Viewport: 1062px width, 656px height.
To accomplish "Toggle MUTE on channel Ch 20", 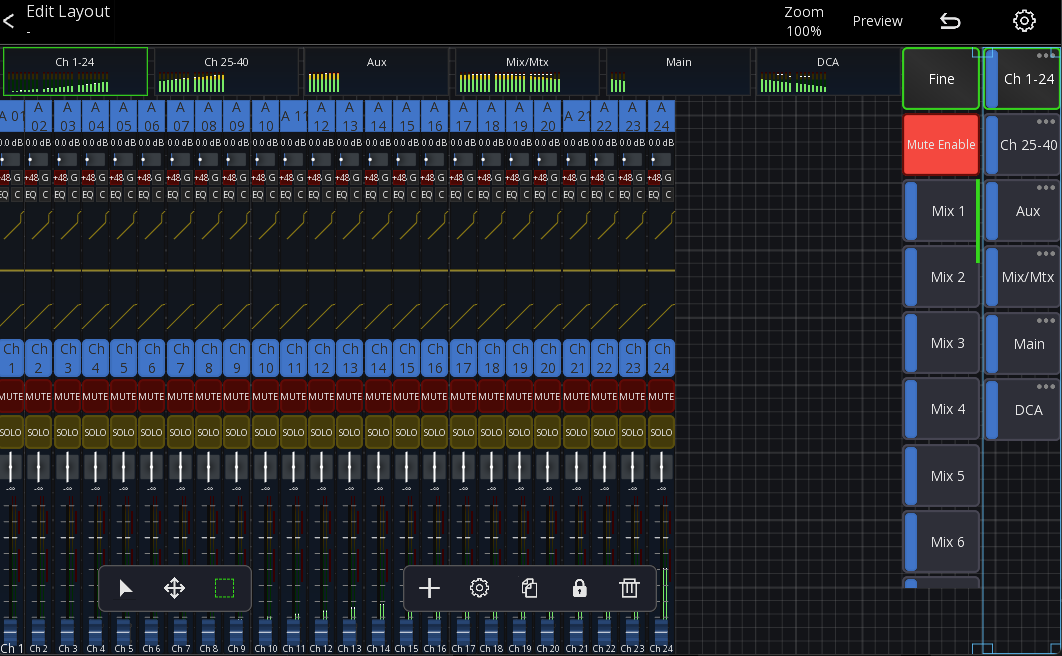I will [547, 396].
